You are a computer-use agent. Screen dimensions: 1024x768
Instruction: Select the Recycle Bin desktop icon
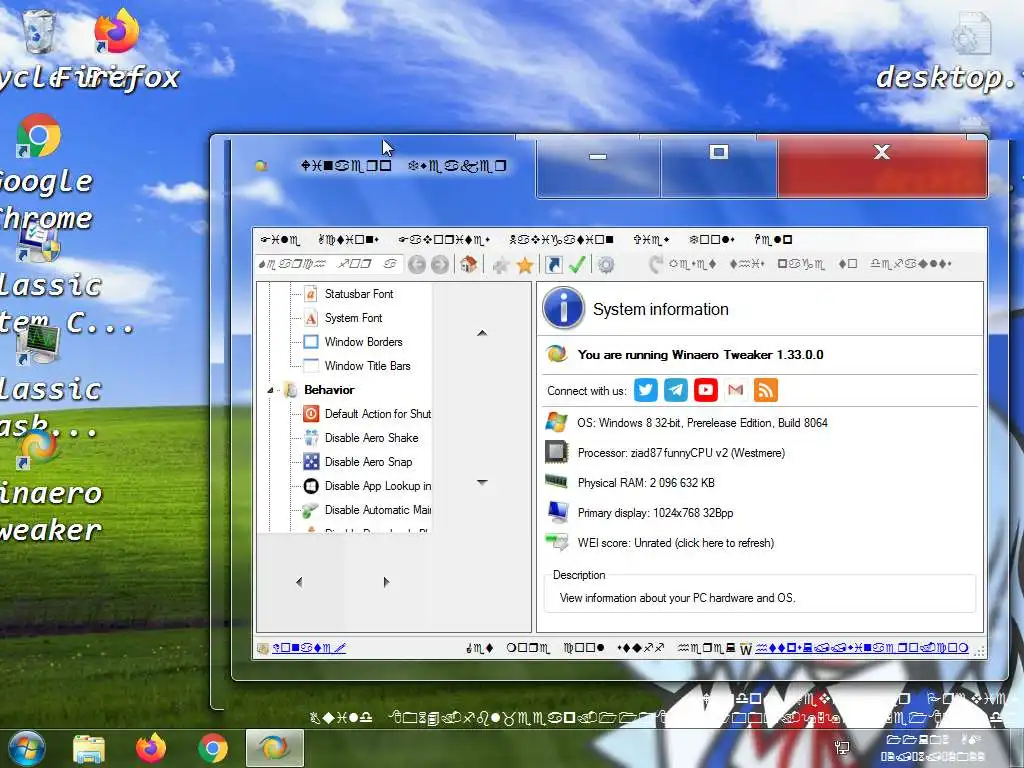pyautogui.click(x=39, y=31)
